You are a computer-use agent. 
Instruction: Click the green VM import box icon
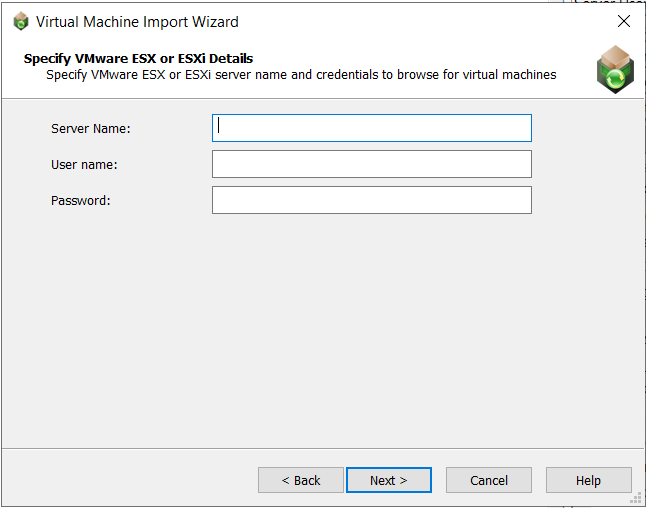pyautogui.click(x=615, y=69)
